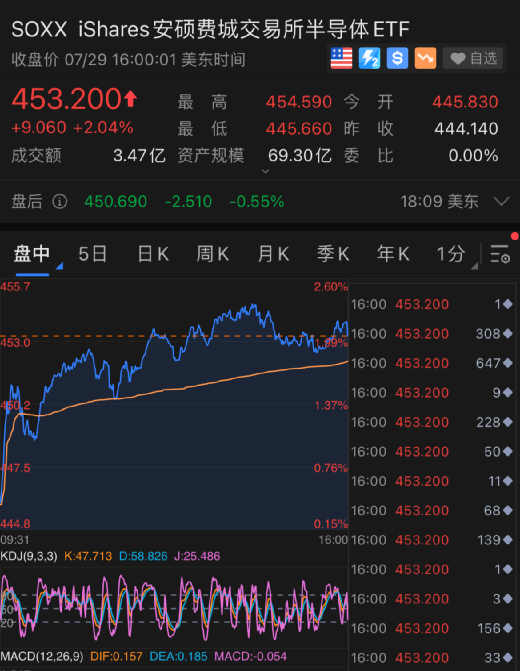The width and height of the screenshot is (520, 671).
Task: Tap the 今开 value 445.830
Action: [465, 102]
